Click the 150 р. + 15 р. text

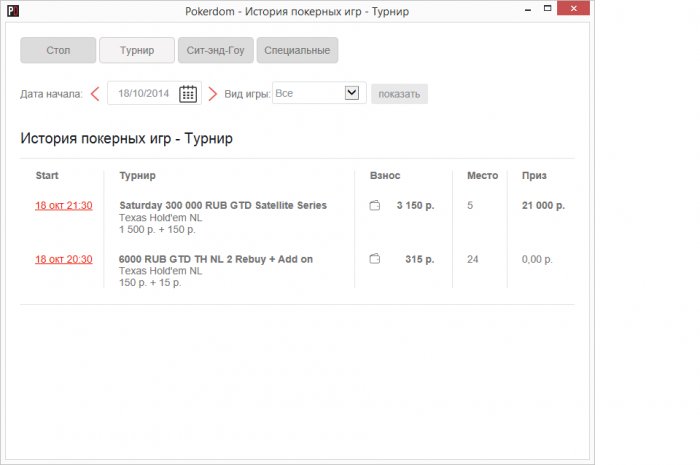[150, 282]
